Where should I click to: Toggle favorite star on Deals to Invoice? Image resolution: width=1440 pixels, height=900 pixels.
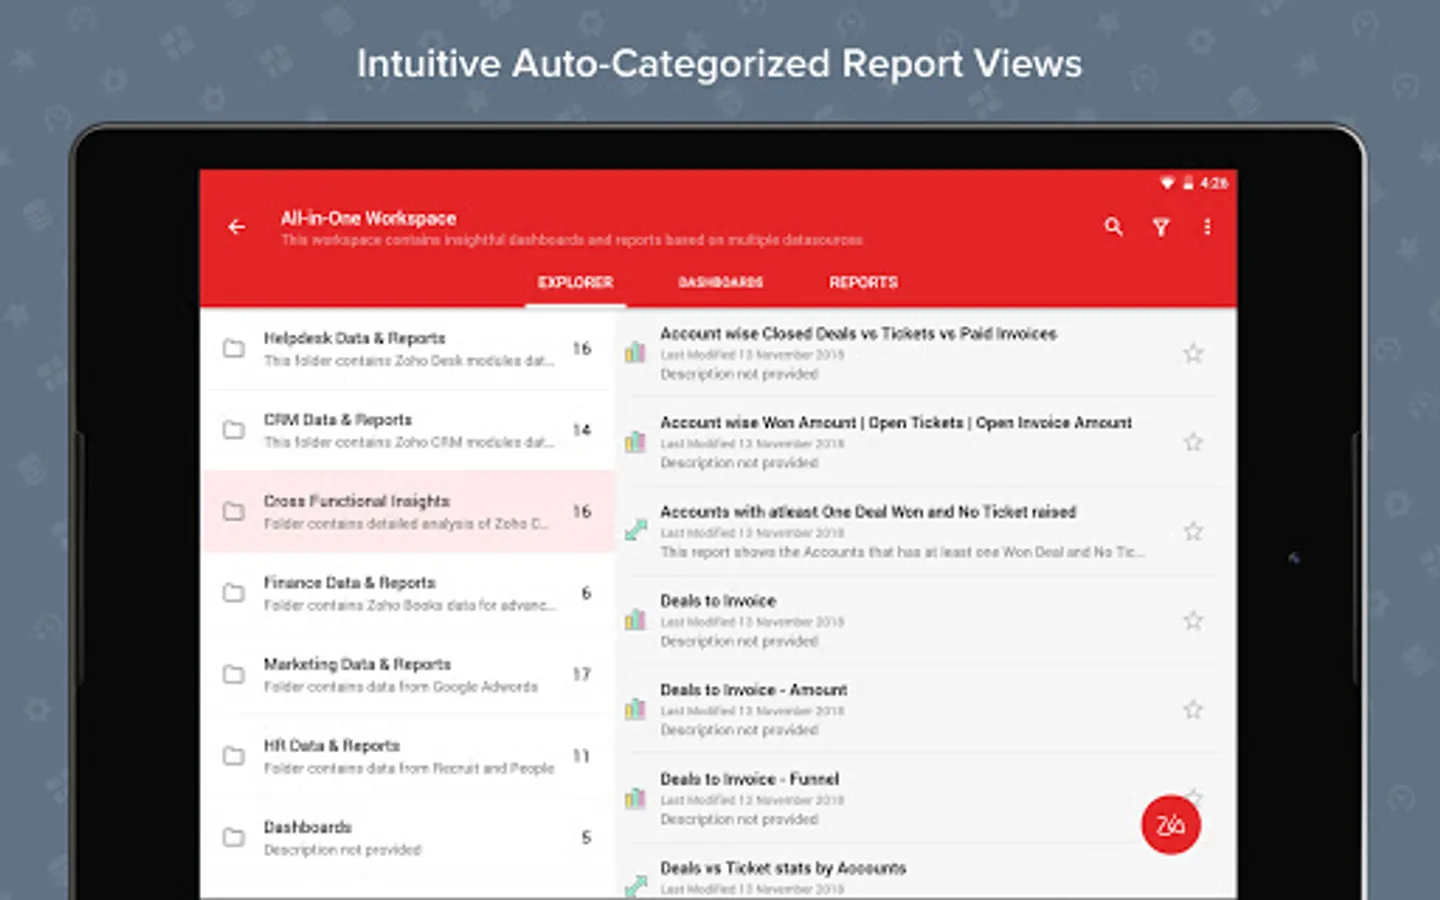click(1193, 620)
